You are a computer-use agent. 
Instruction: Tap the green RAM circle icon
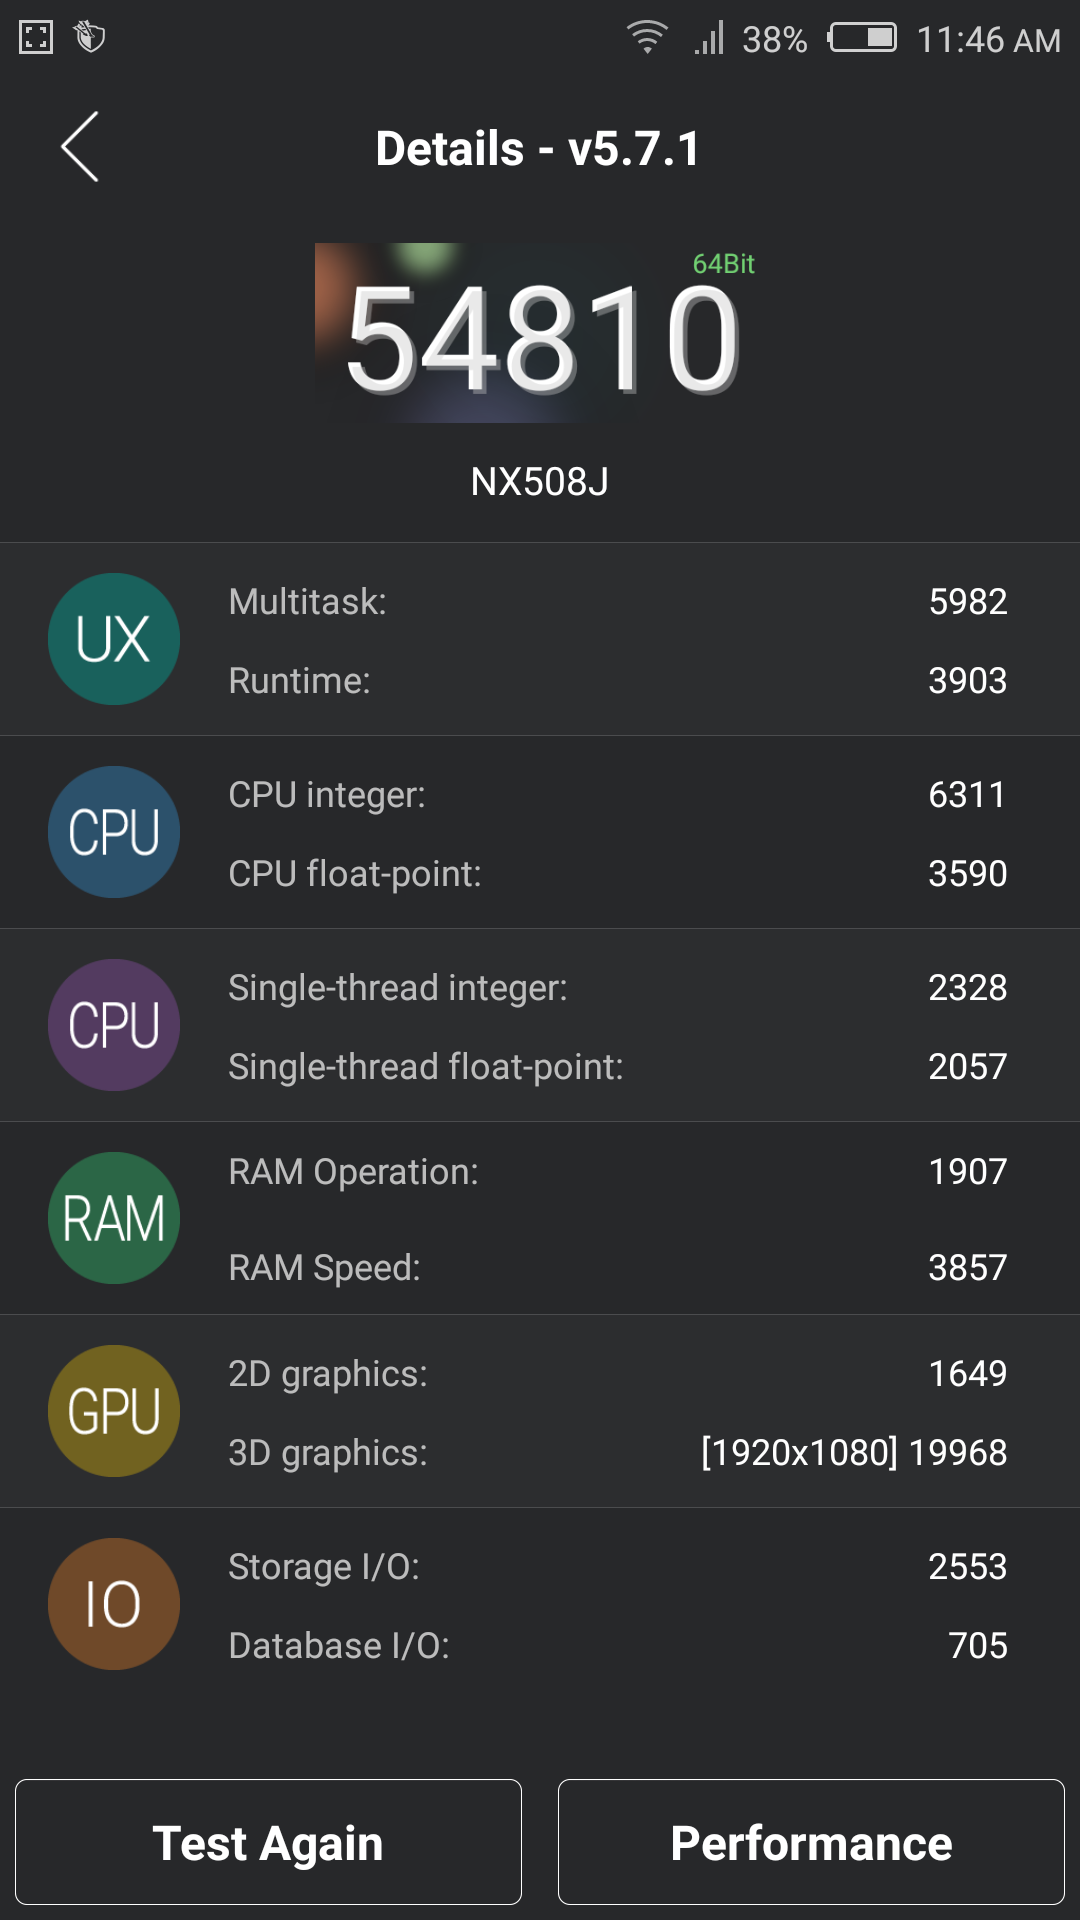point(114,1218)
